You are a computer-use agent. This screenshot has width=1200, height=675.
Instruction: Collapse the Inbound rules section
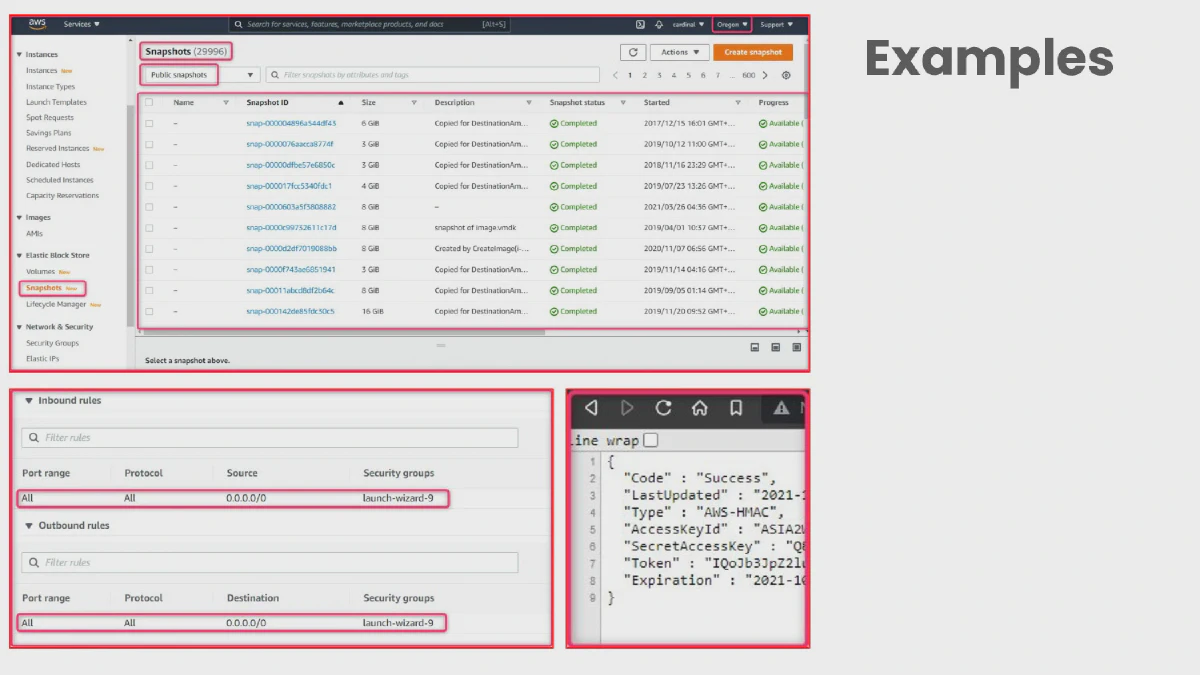[x=29, y=401]
